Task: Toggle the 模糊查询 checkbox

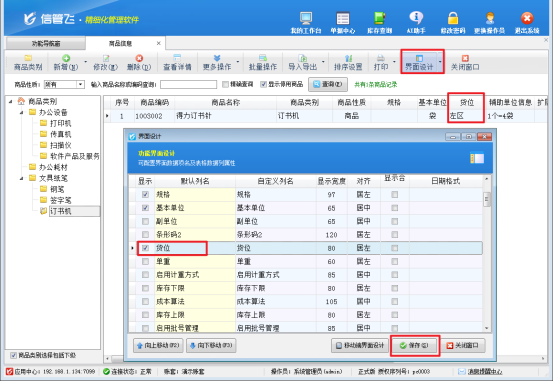Action: click(x=225, y=84)
